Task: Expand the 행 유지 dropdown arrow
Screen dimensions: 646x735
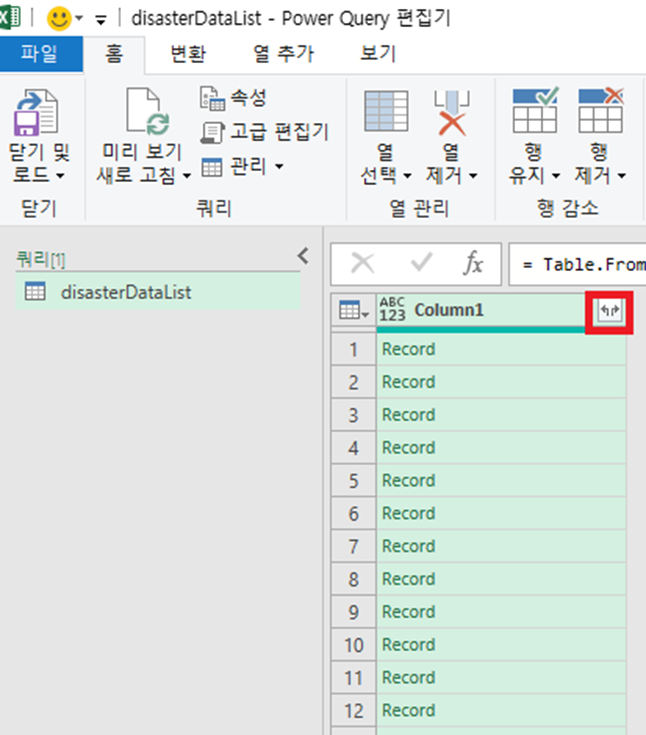Action: [556, 176]
